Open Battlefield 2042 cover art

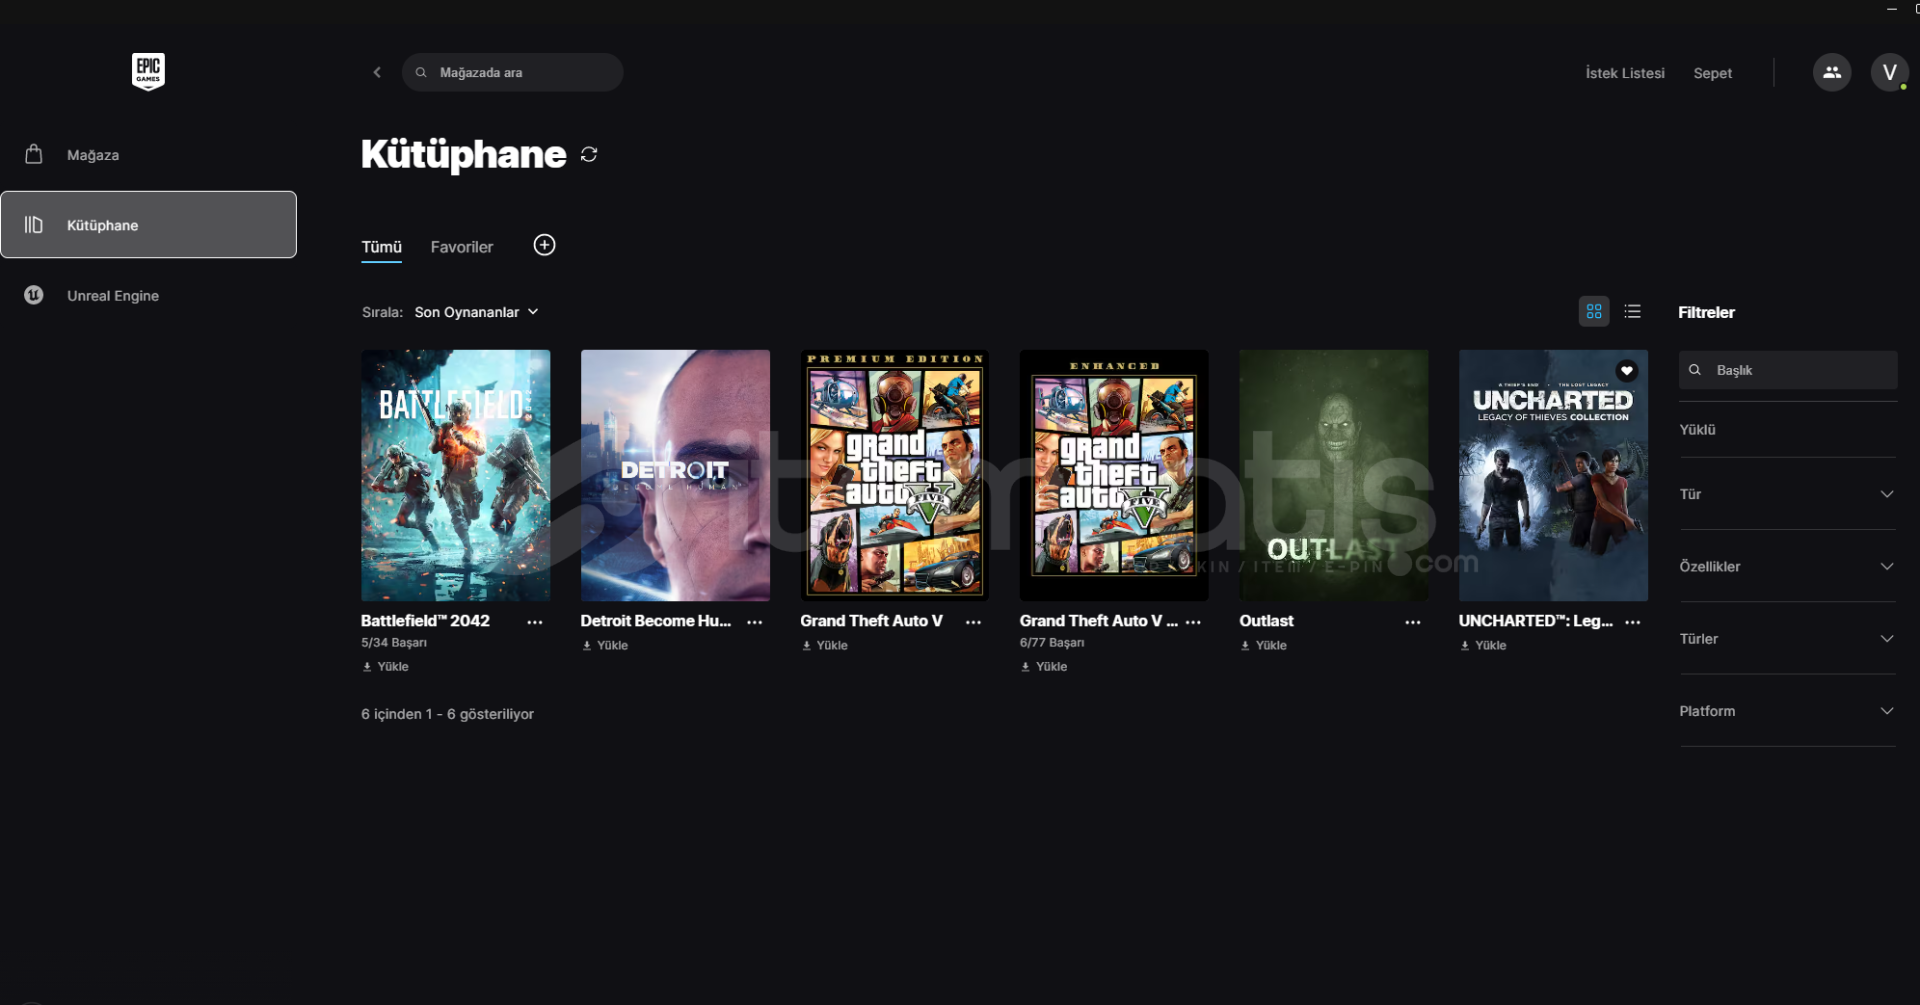coord(455,475)
